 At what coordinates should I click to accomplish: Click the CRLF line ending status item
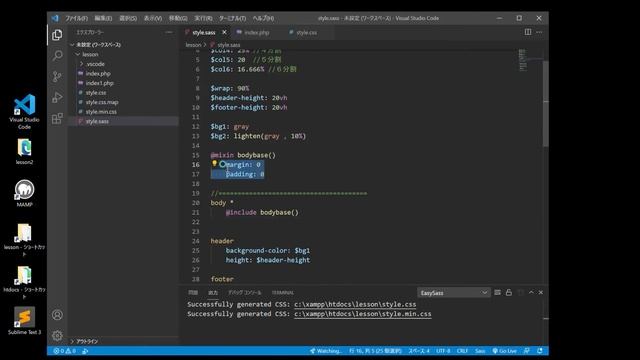click(462, 351)
